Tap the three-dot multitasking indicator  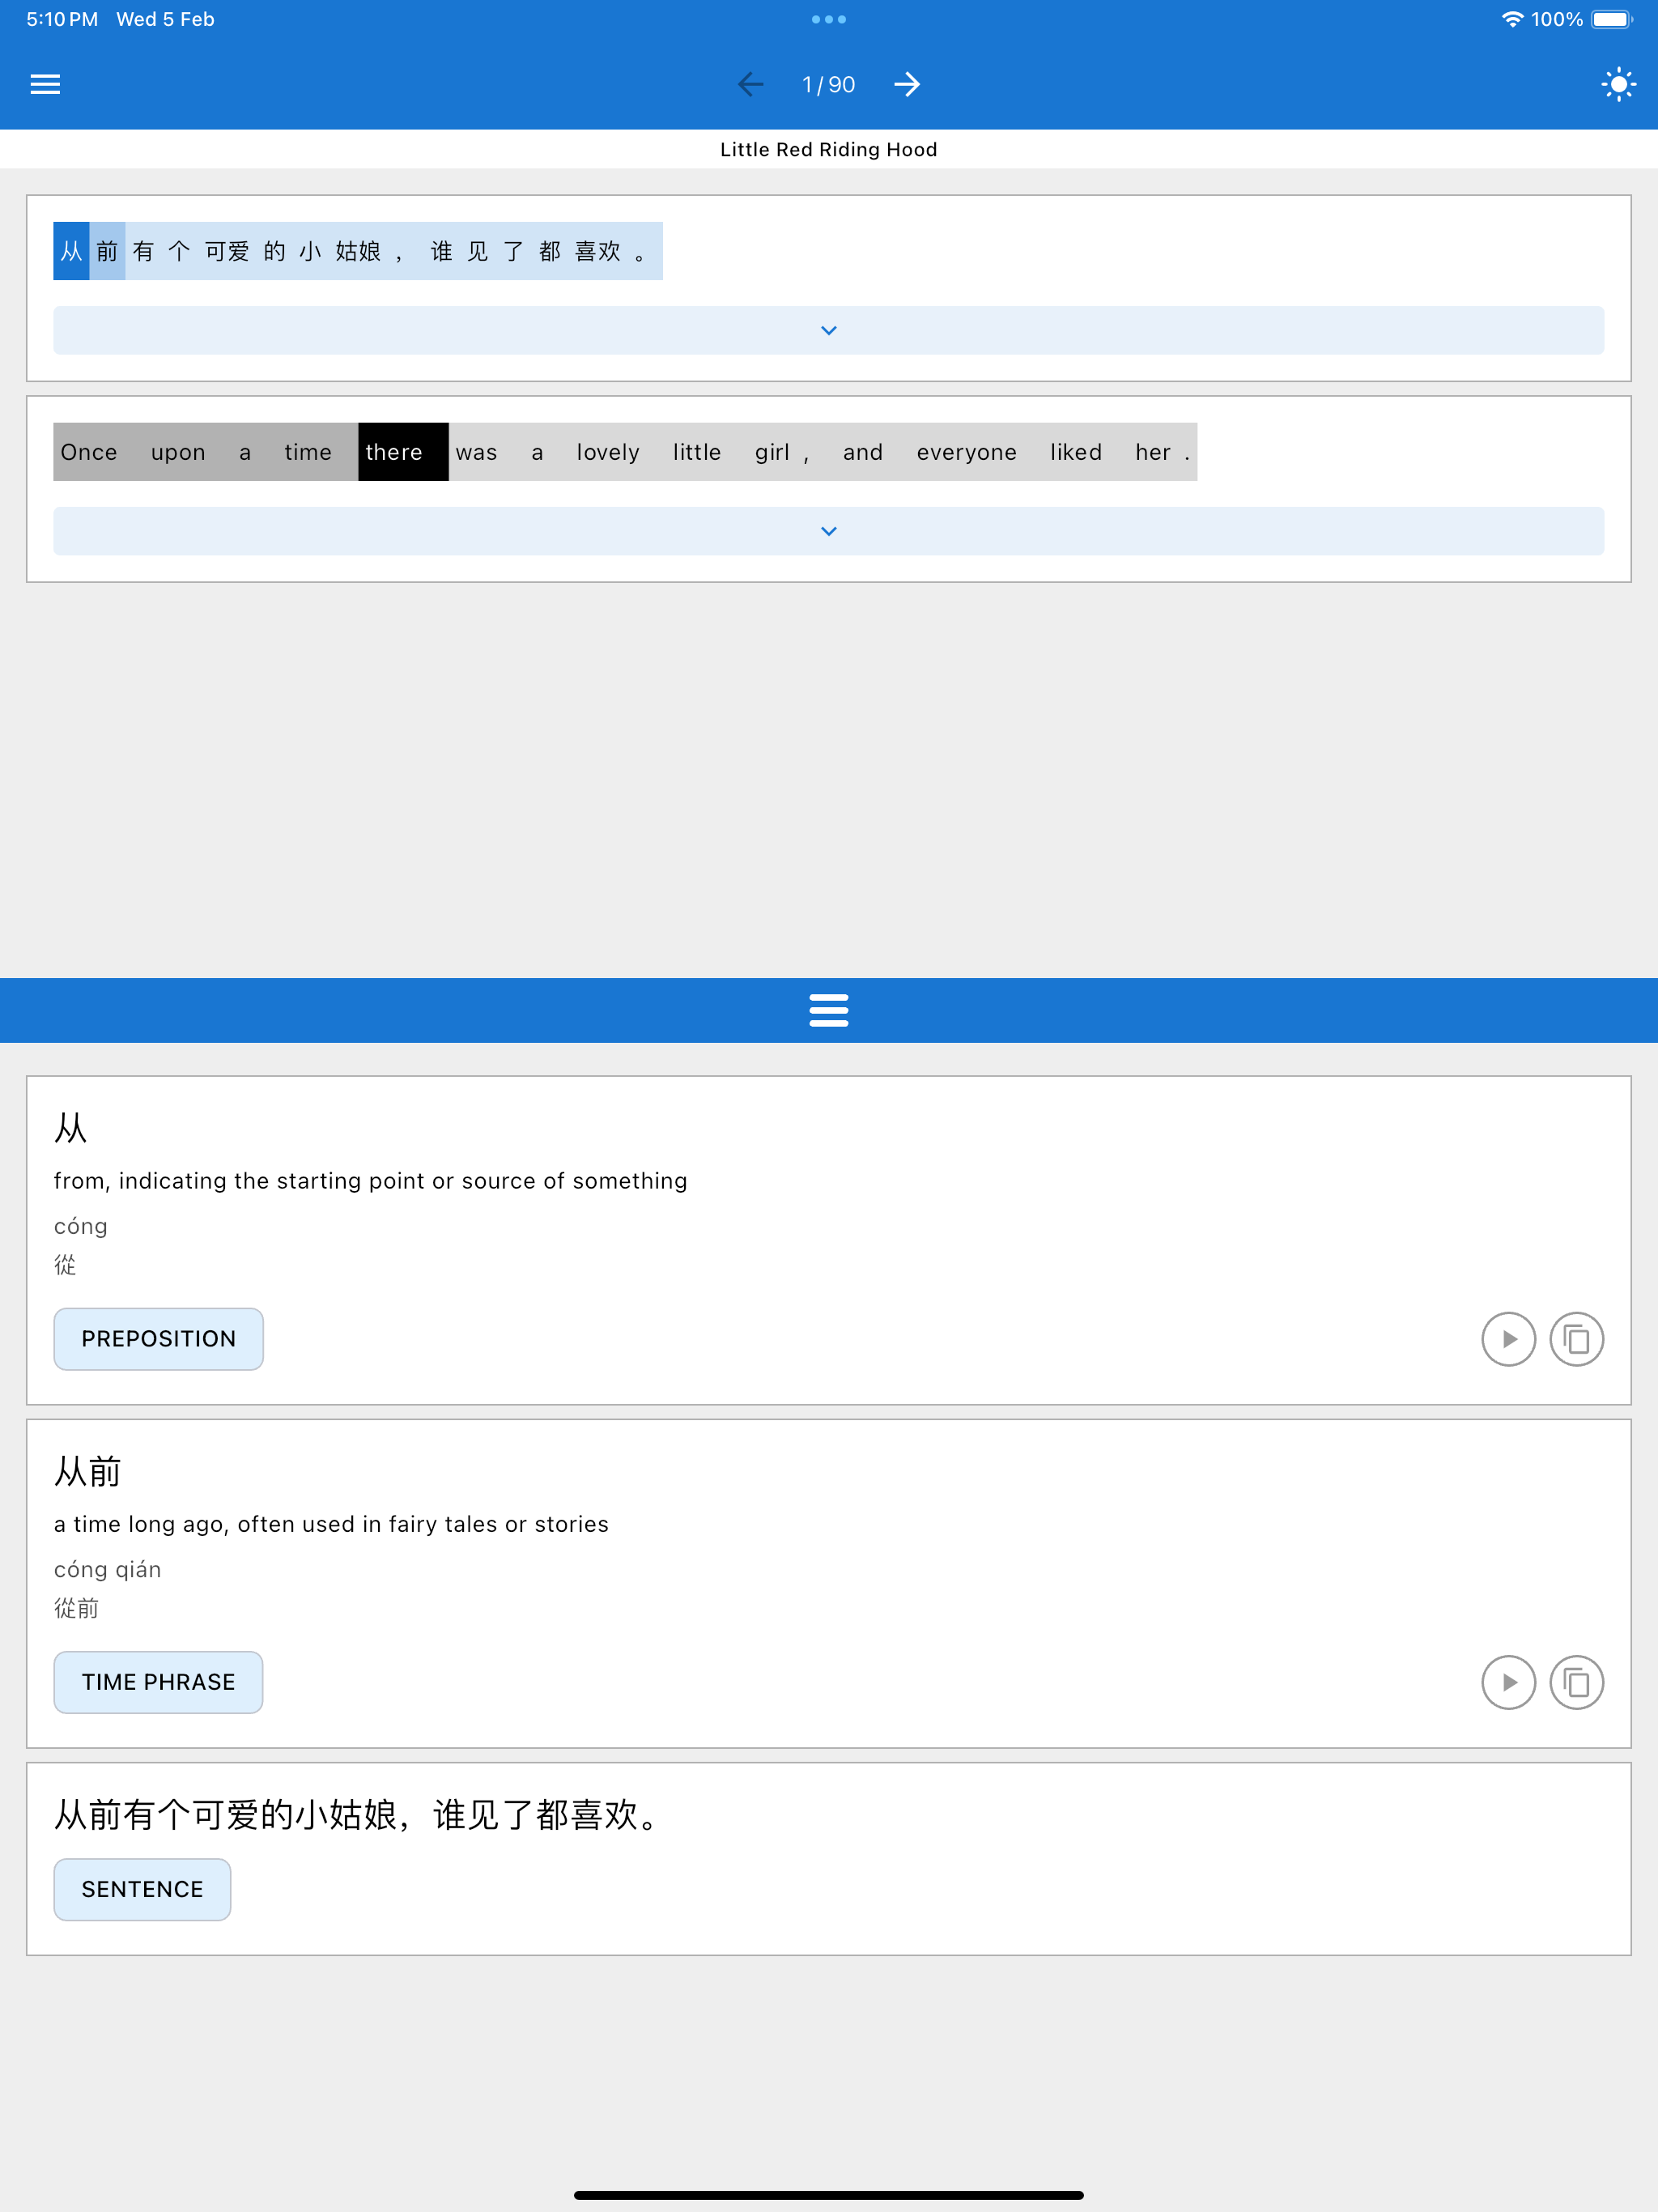[829, 19]
